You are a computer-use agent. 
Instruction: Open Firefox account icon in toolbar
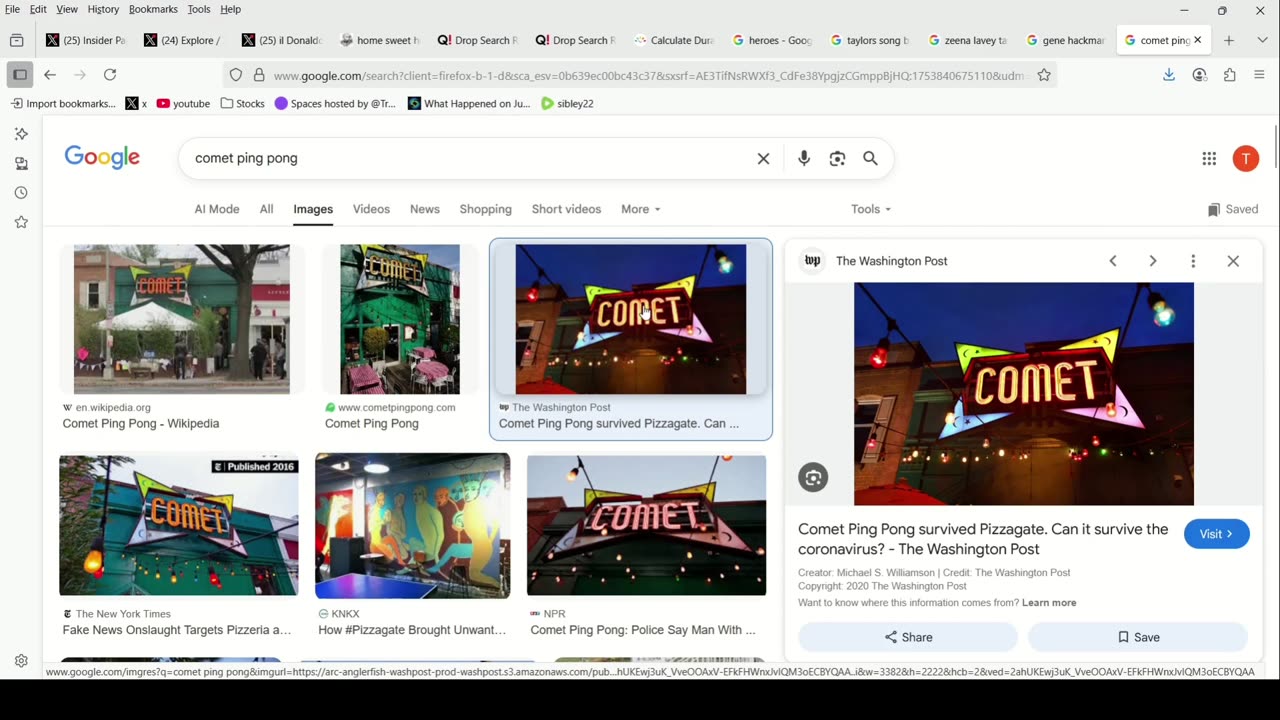(1199, 75)
